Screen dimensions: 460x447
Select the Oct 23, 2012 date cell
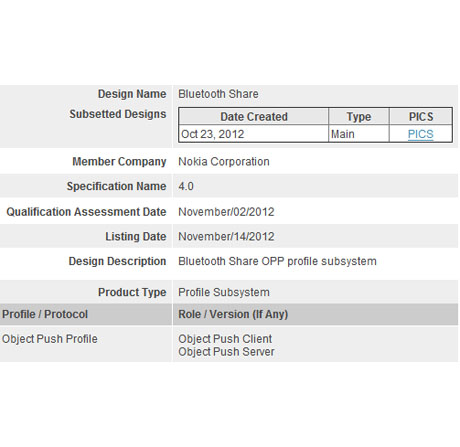(x=254, y=134)
